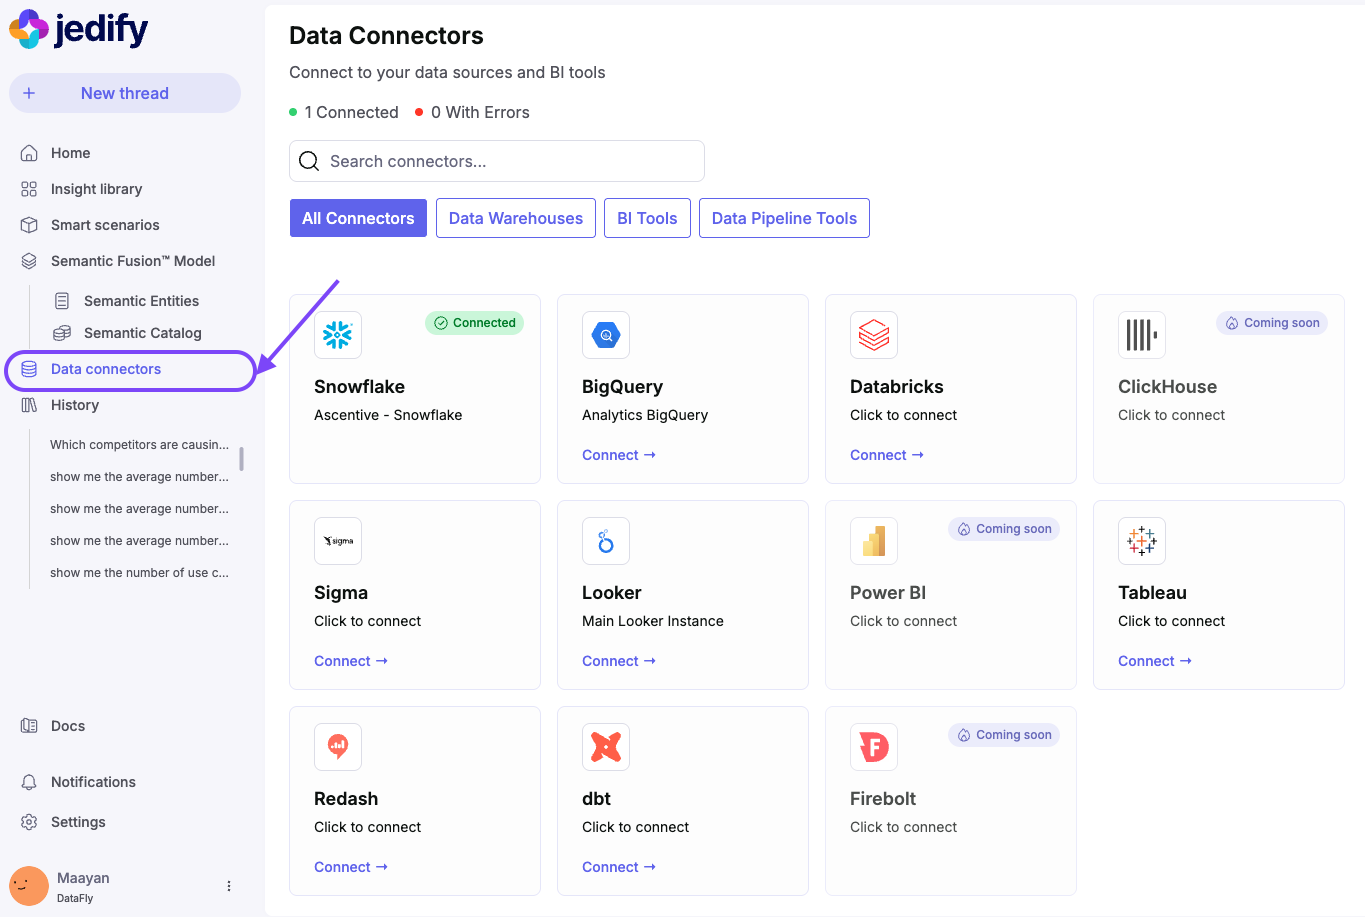
Task: Click the Sigma connector logo icon
Action: pos(338,541)
